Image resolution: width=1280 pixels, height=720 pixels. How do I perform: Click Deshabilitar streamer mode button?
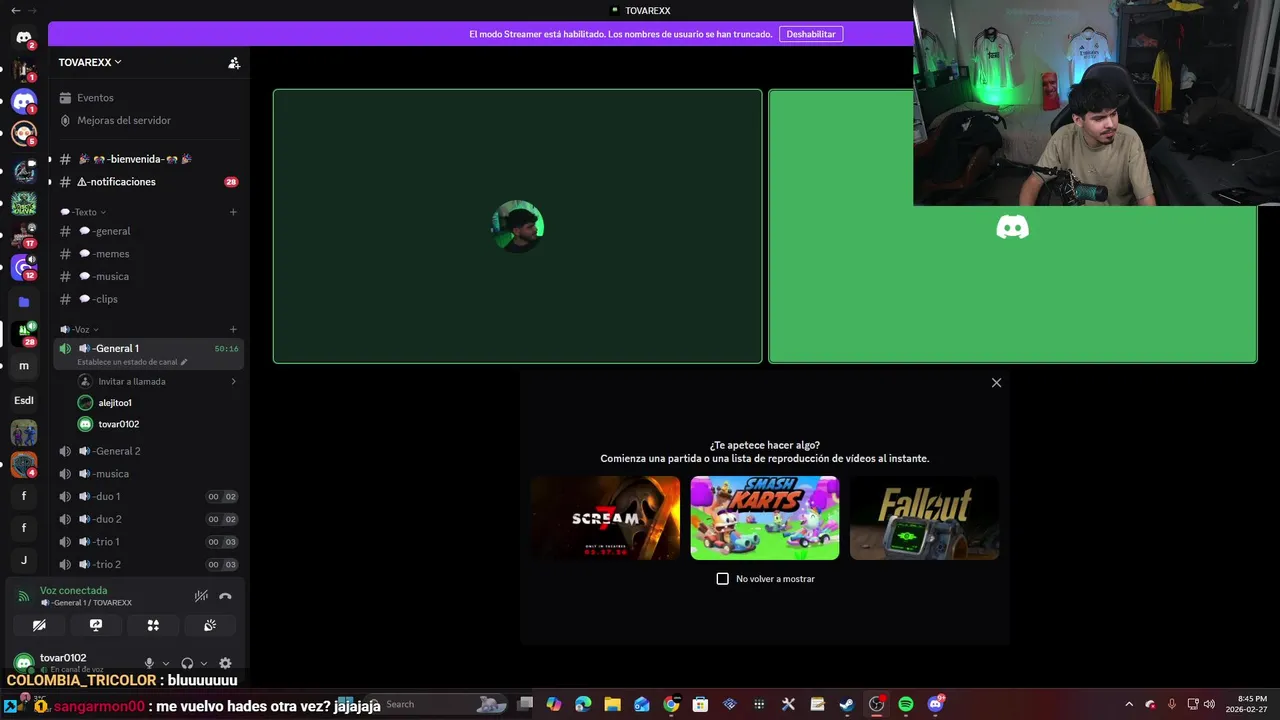point(811,34)
